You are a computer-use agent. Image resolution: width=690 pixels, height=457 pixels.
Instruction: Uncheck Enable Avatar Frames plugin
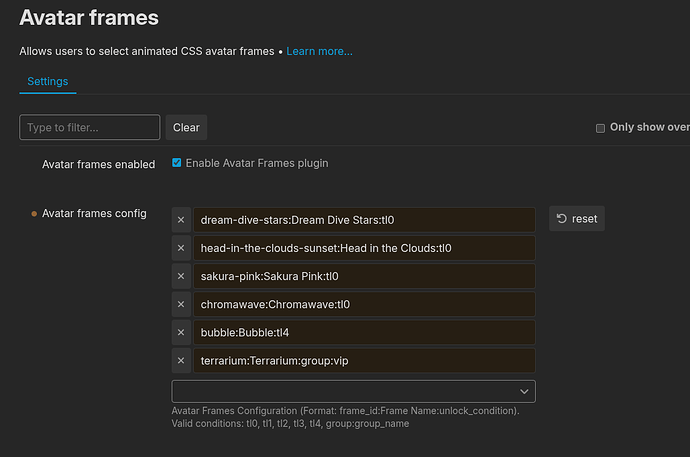point(176,163)
